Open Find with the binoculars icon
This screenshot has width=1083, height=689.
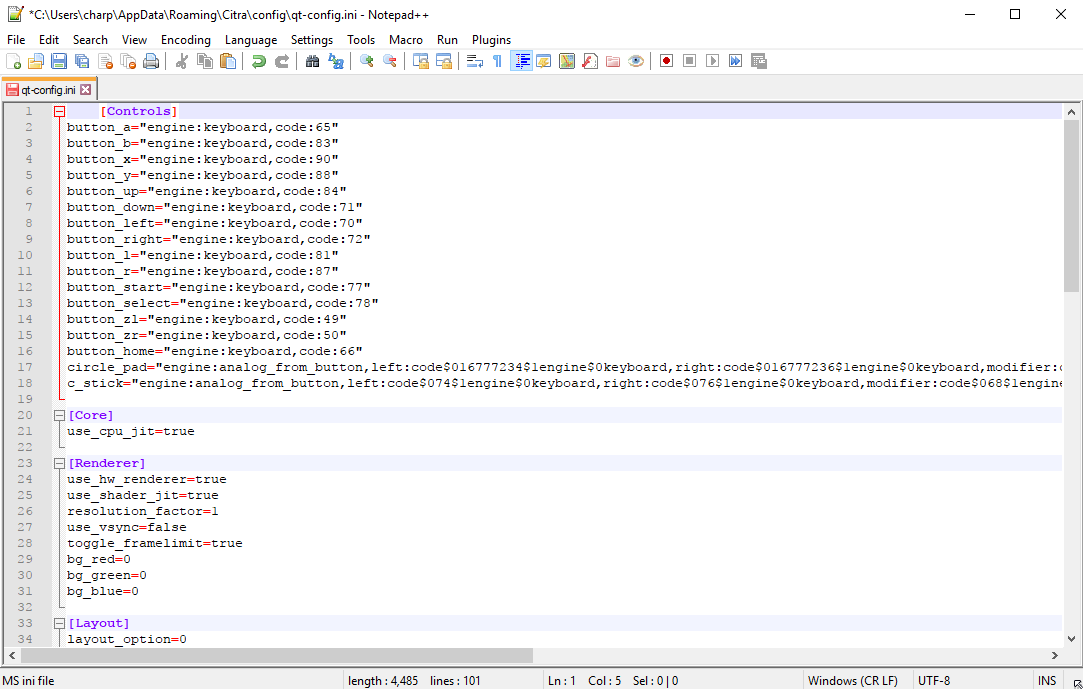(x=312, y=61)
